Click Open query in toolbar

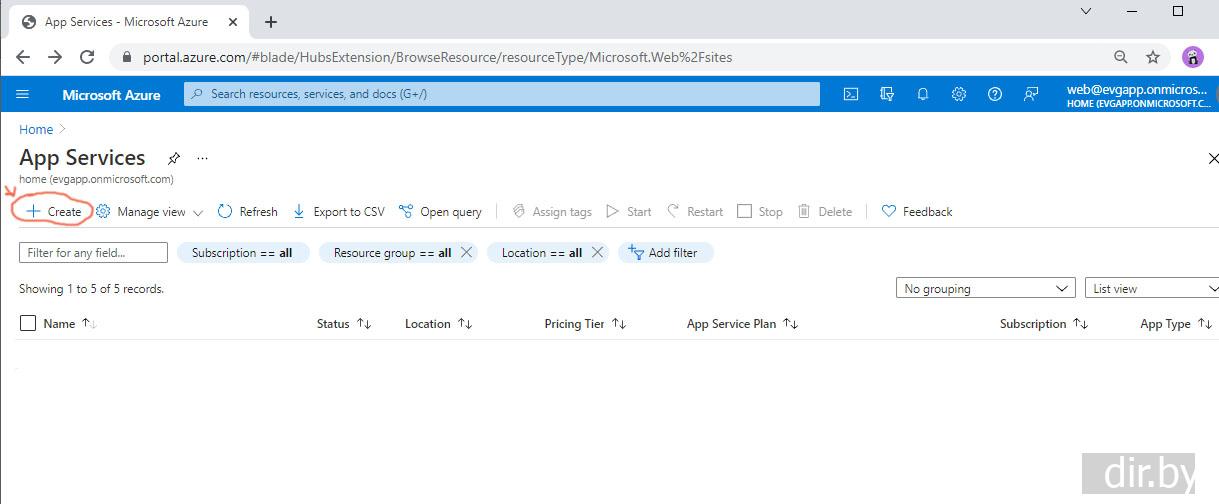(x=440, y=212)
